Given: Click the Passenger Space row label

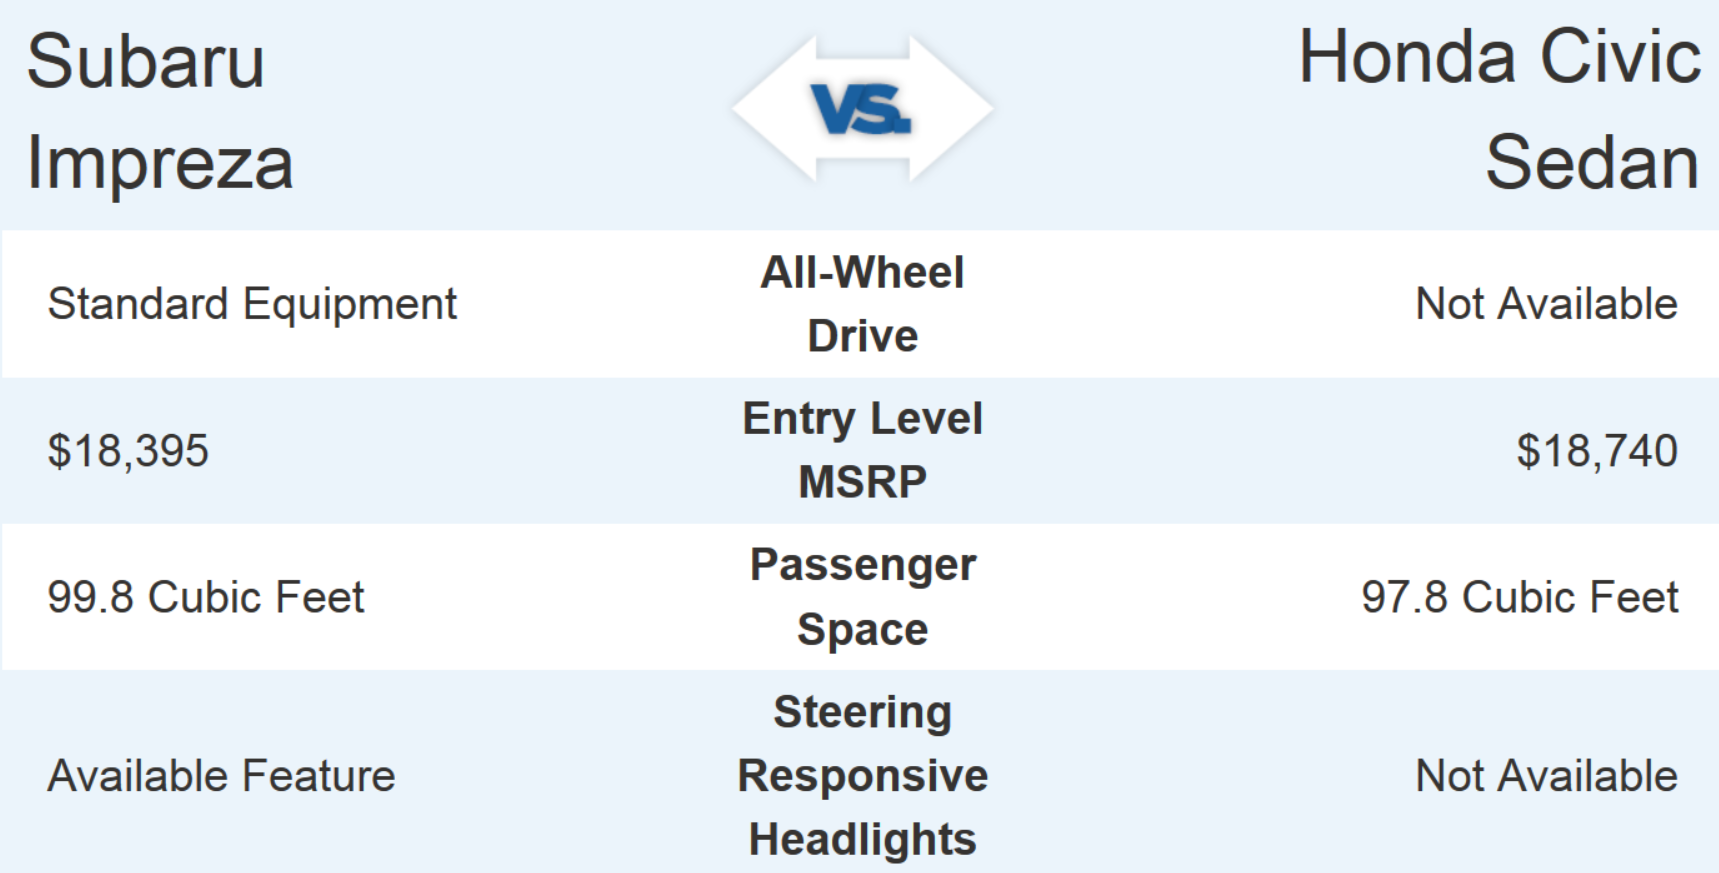Looking at the screenshot, I should point(862,597).
